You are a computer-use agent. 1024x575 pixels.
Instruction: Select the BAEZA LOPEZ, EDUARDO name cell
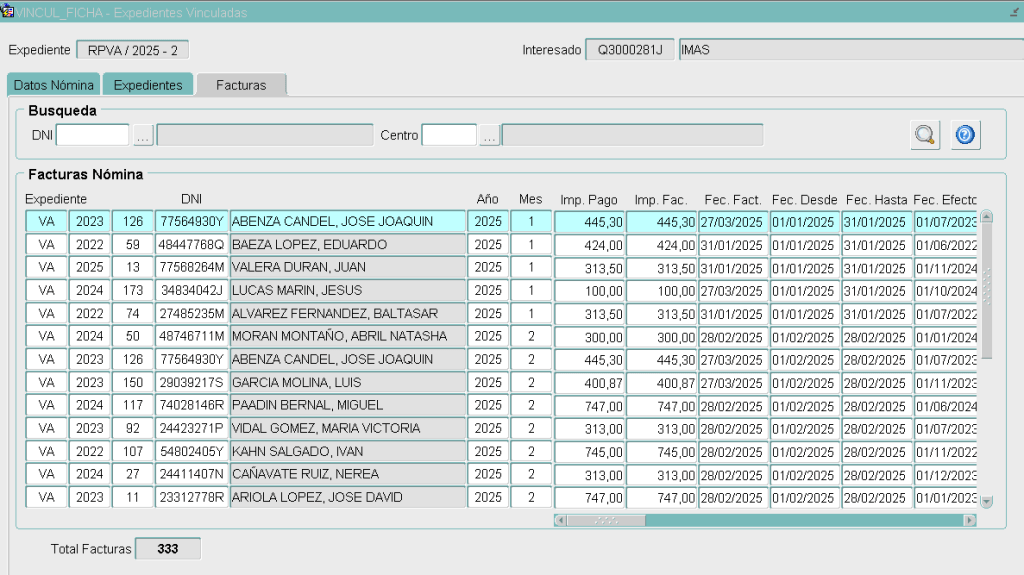348,245
